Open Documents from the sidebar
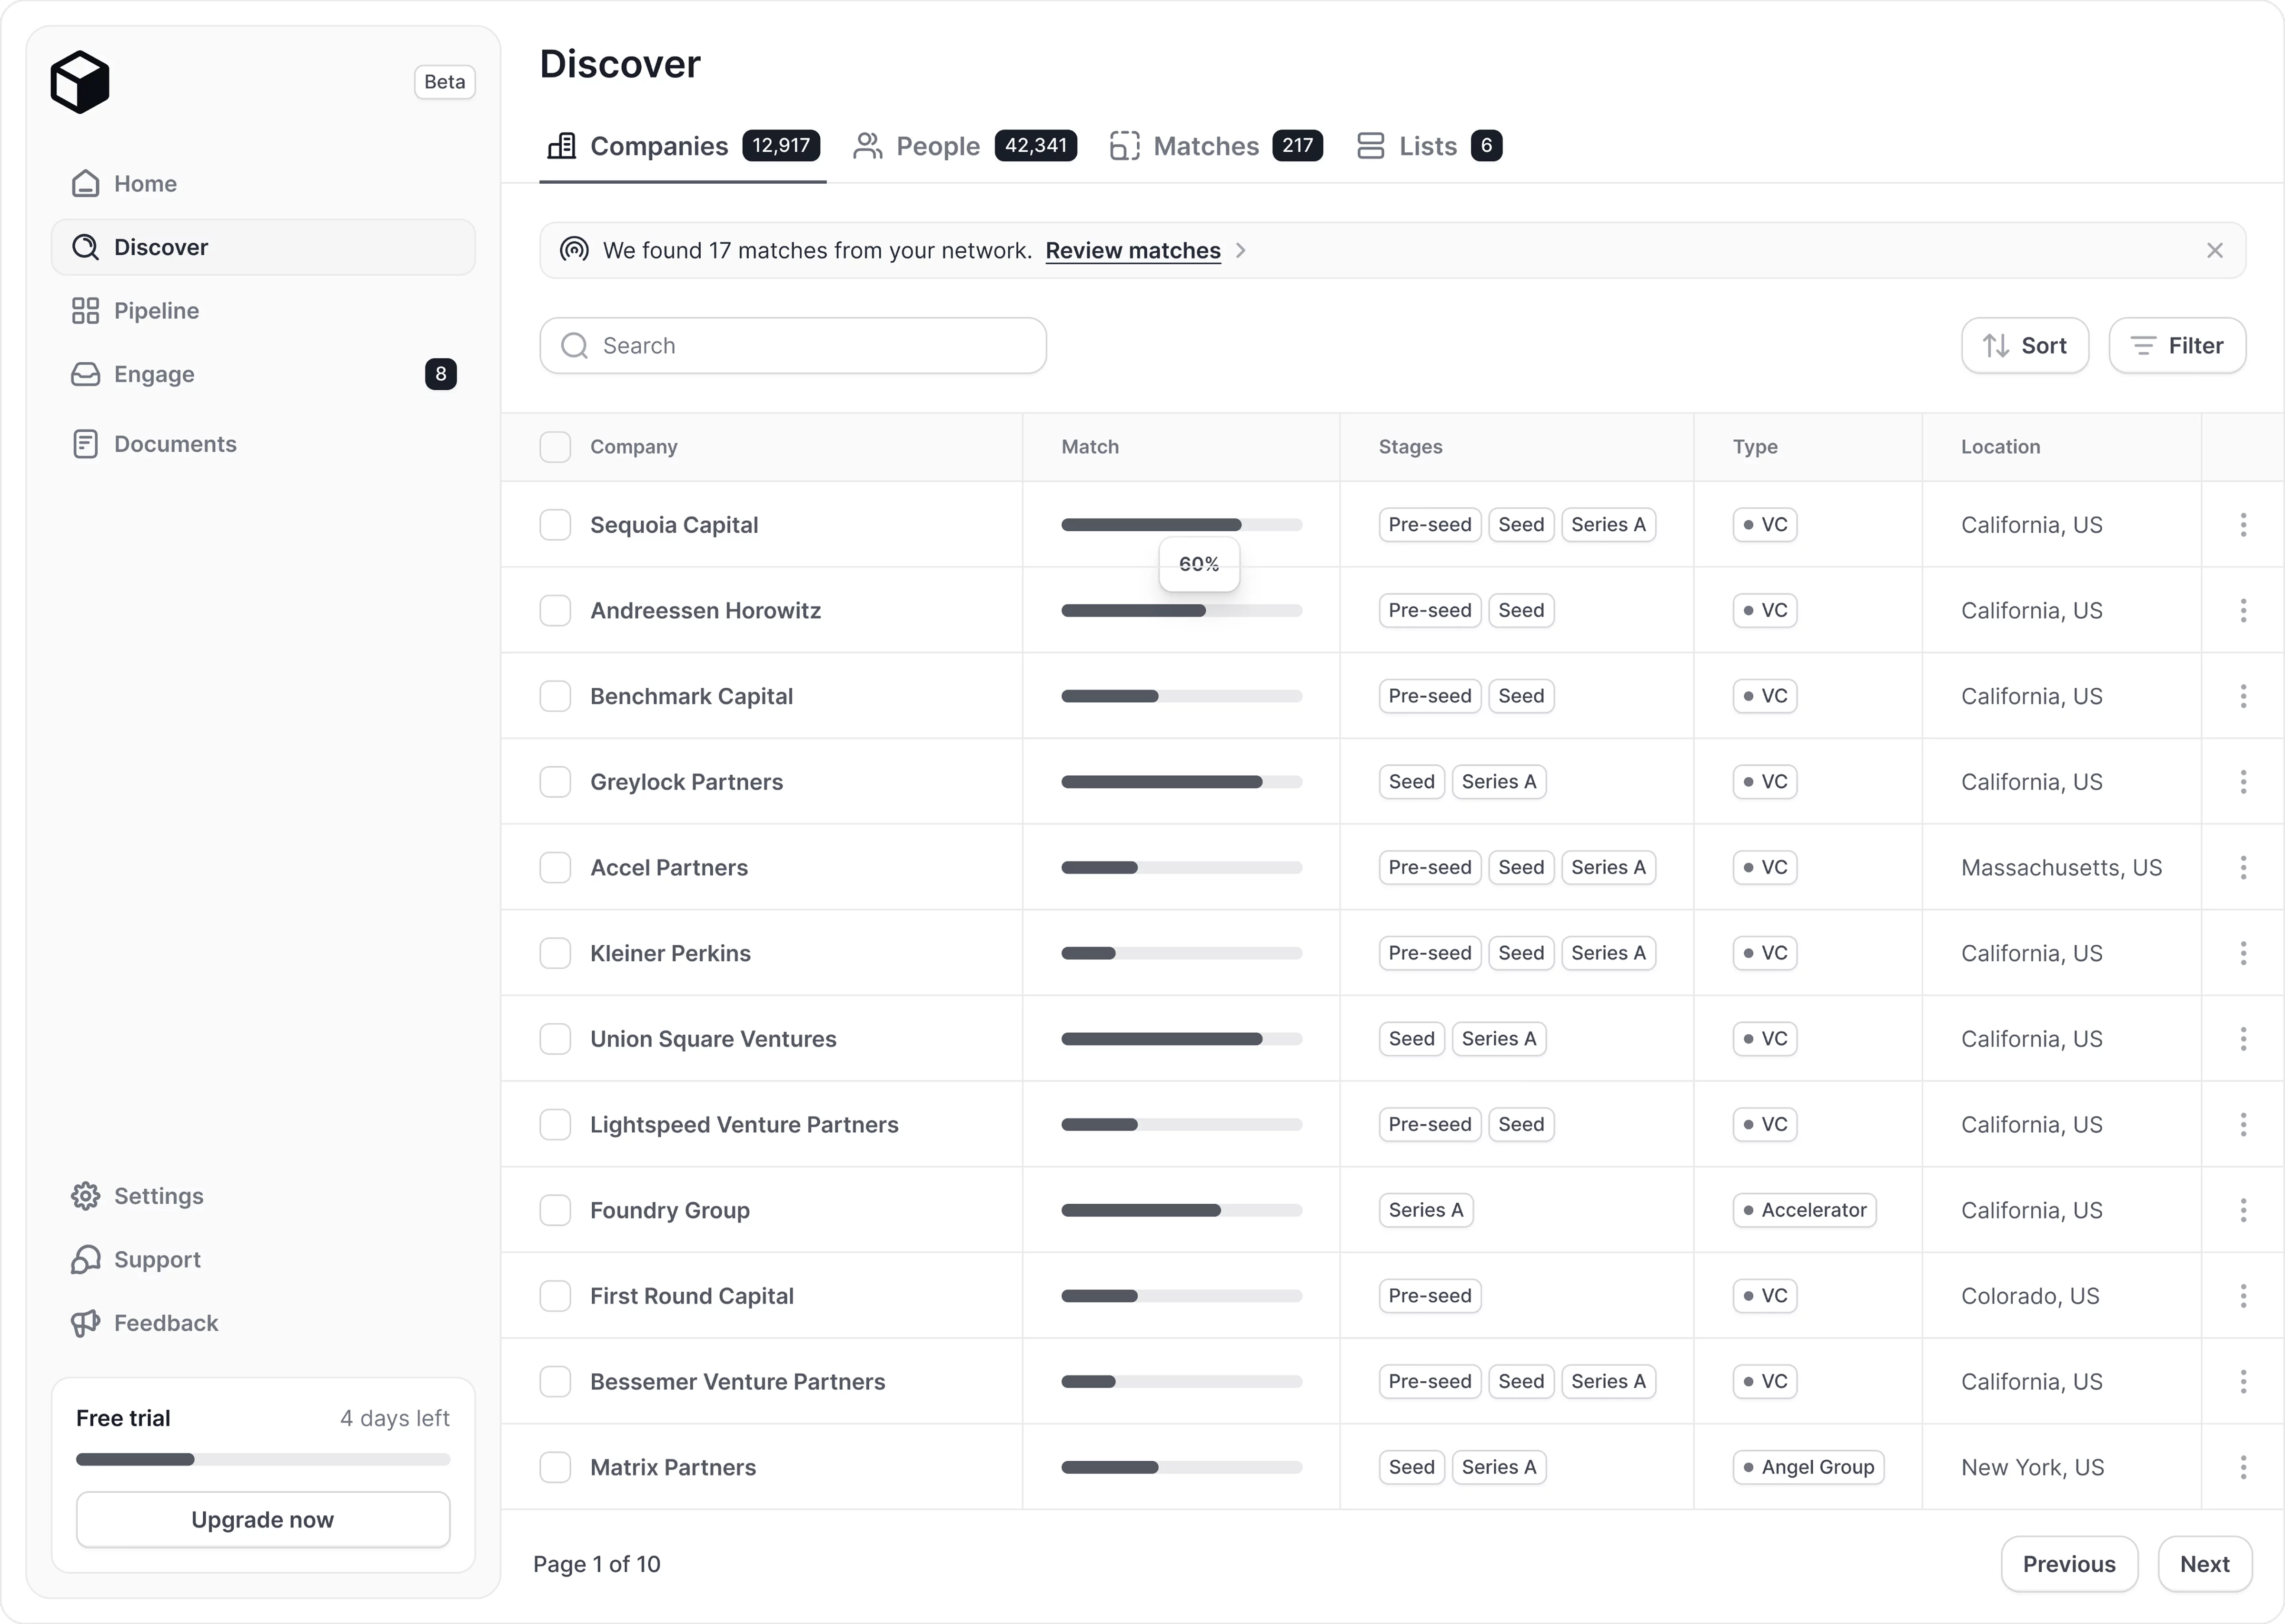2285x1624 pixels. [175, 444]
